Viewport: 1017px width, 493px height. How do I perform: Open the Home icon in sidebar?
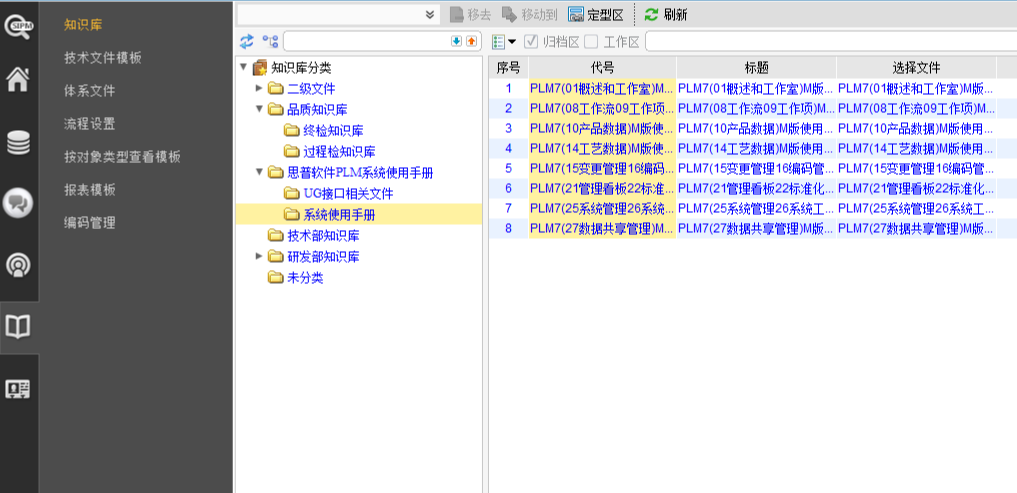(x=18, y=81)
